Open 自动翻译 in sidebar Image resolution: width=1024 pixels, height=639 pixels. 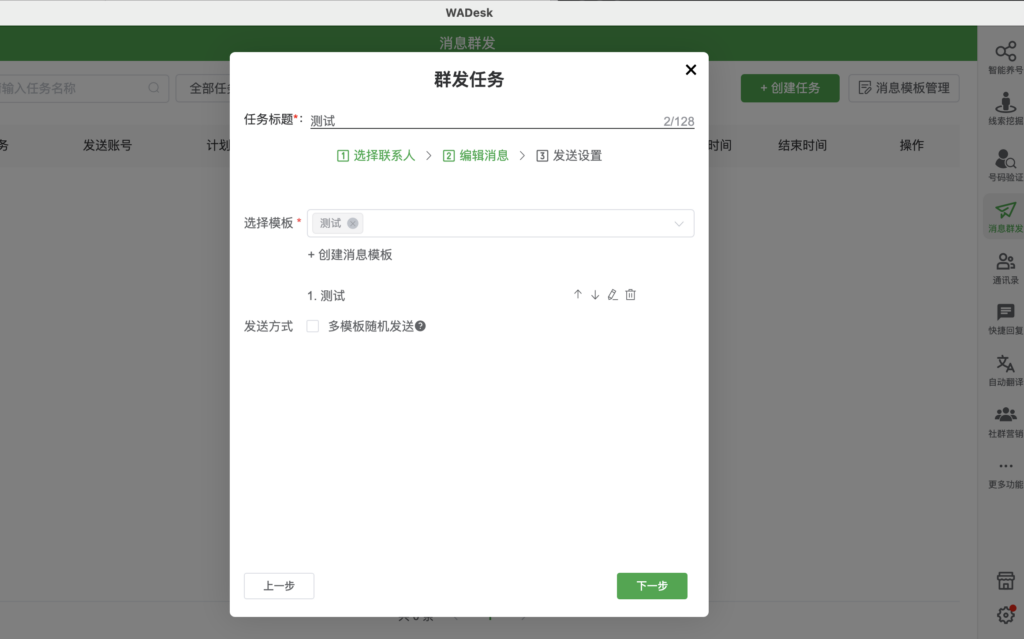[x=1005, y=370]
